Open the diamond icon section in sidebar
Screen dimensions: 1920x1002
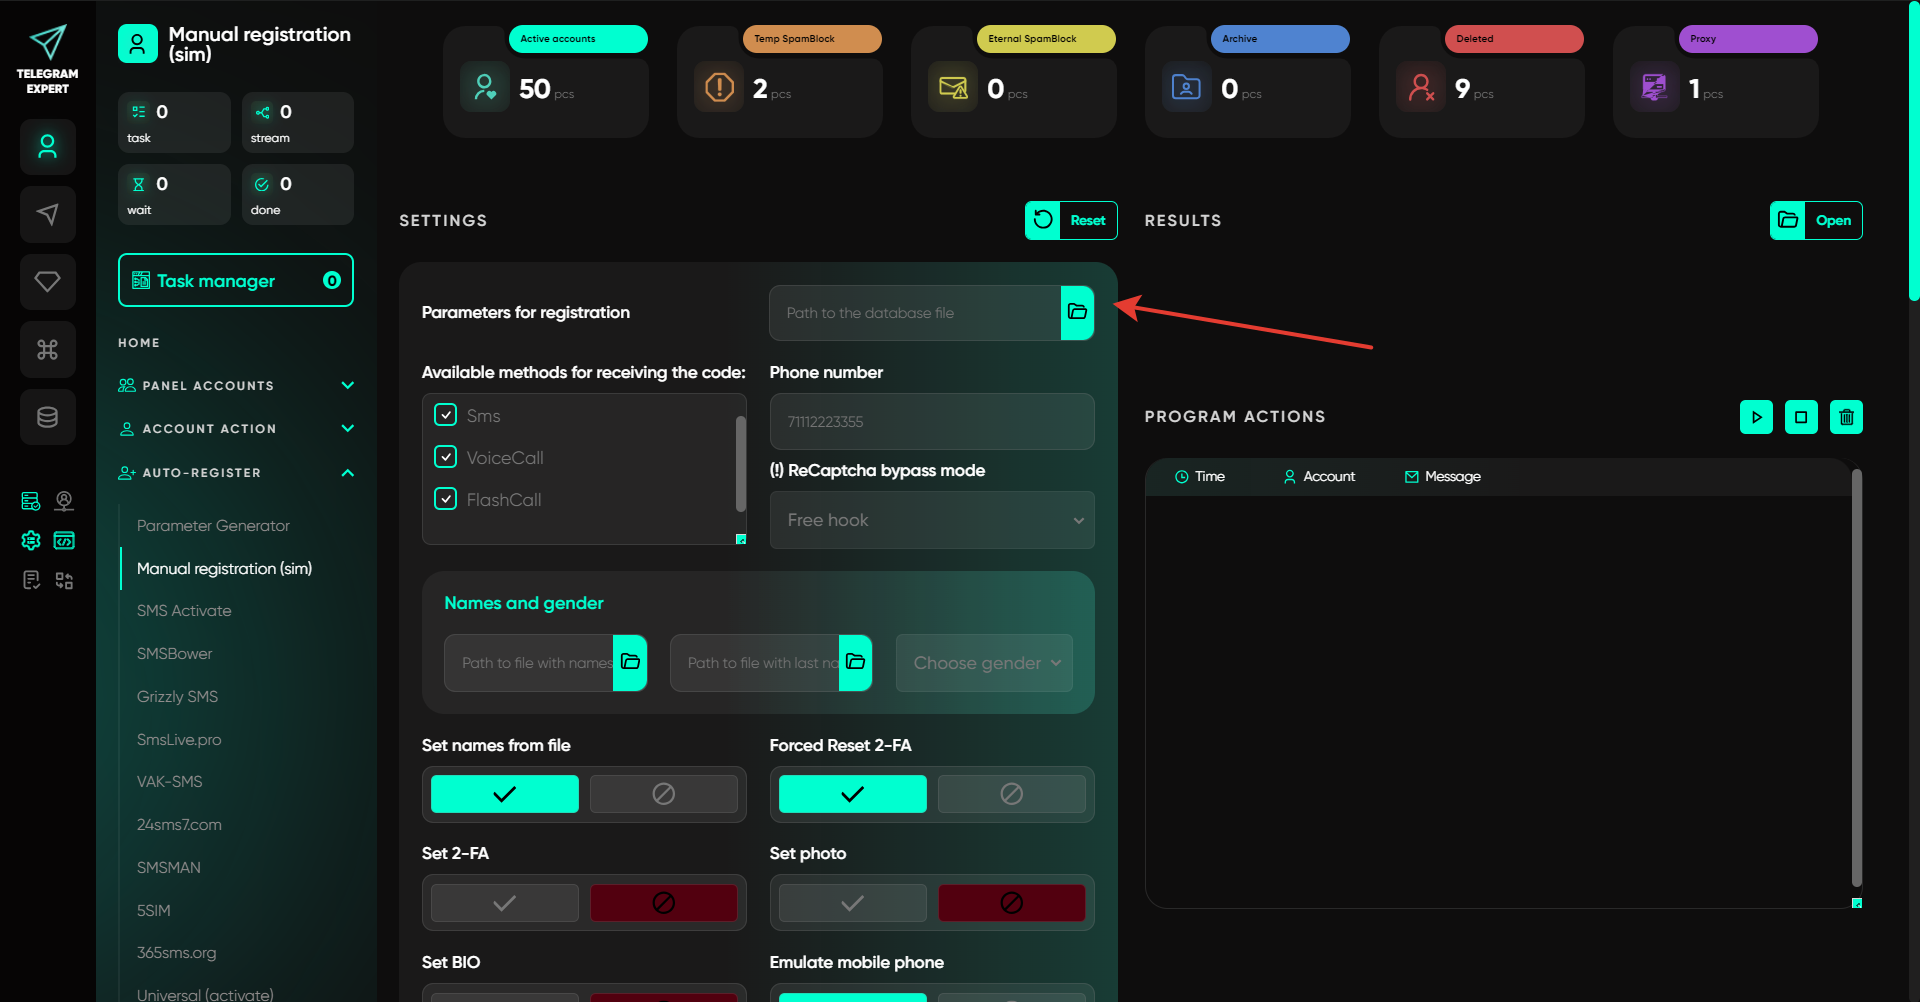click(47, 282)
